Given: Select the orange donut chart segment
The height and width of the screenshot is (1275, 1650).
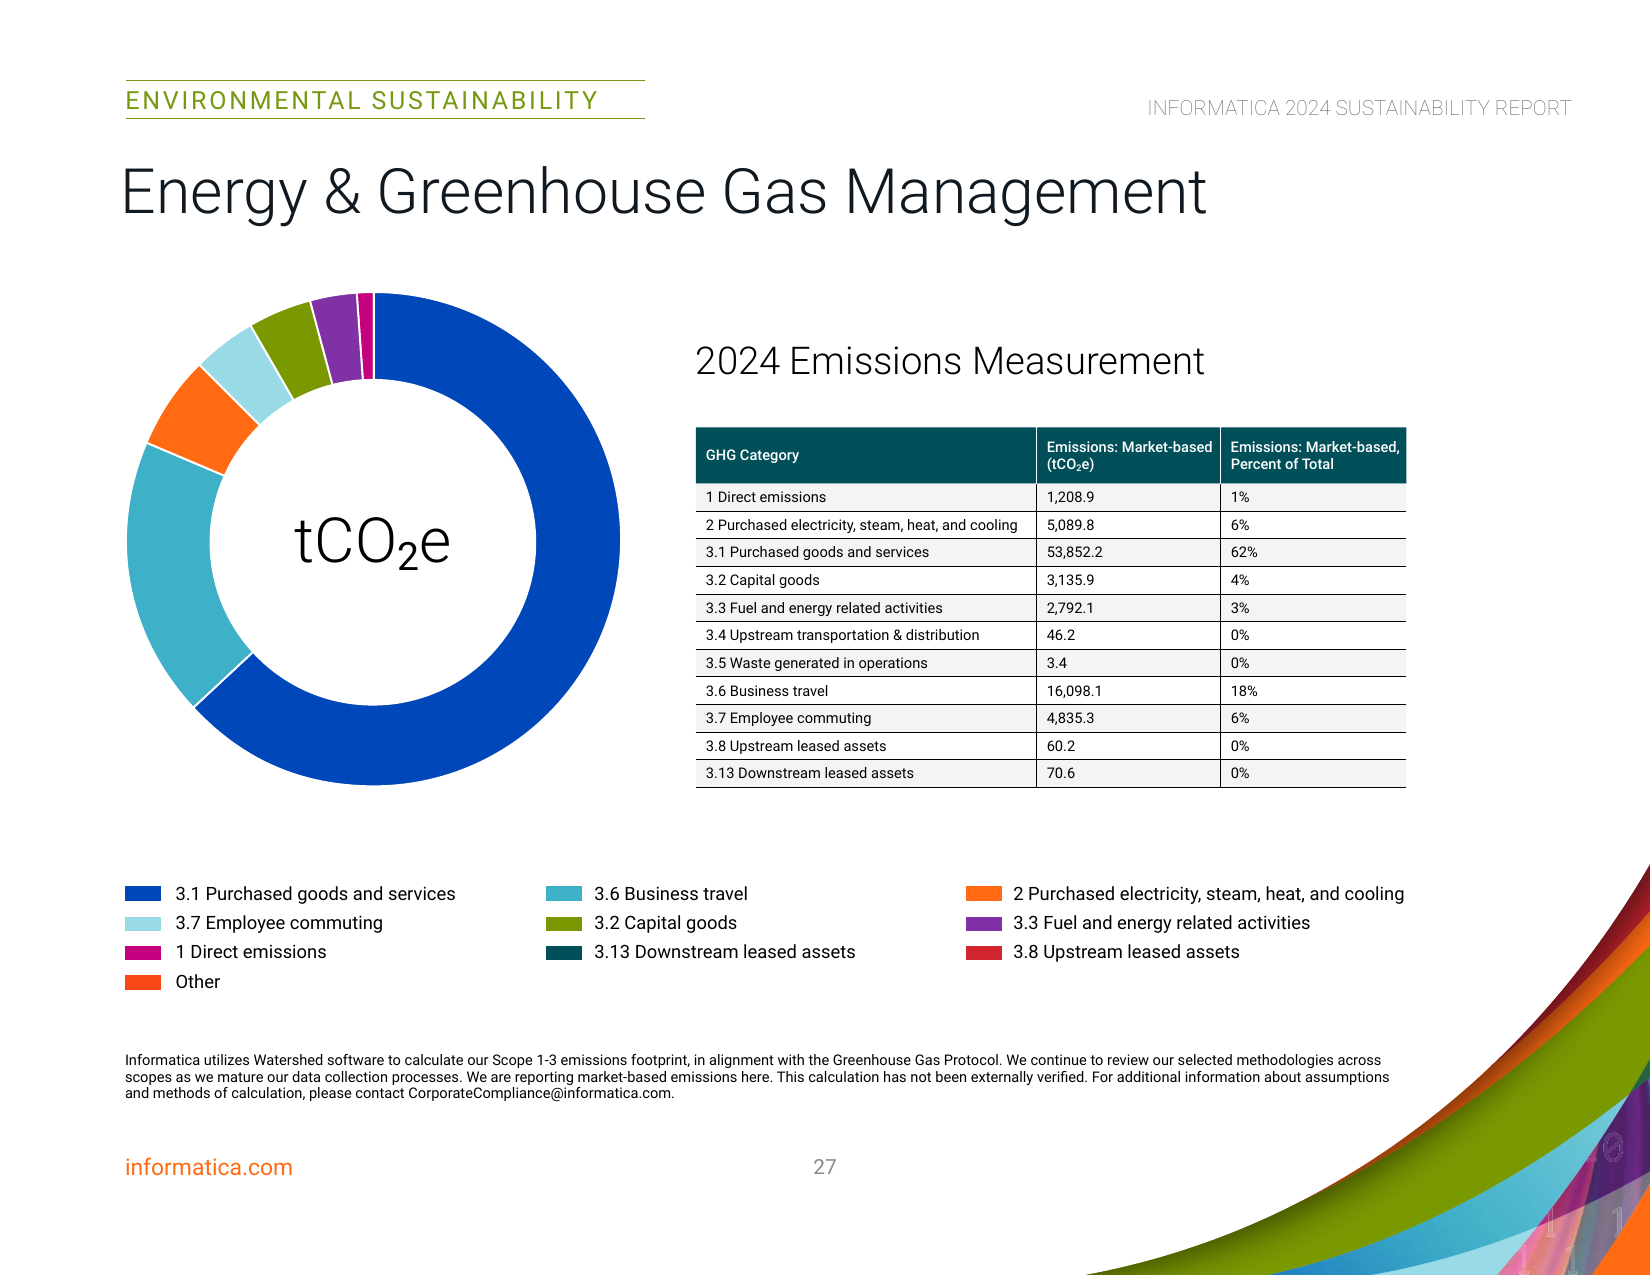Looking at the screenshot, I should click(x=202, y=420).
